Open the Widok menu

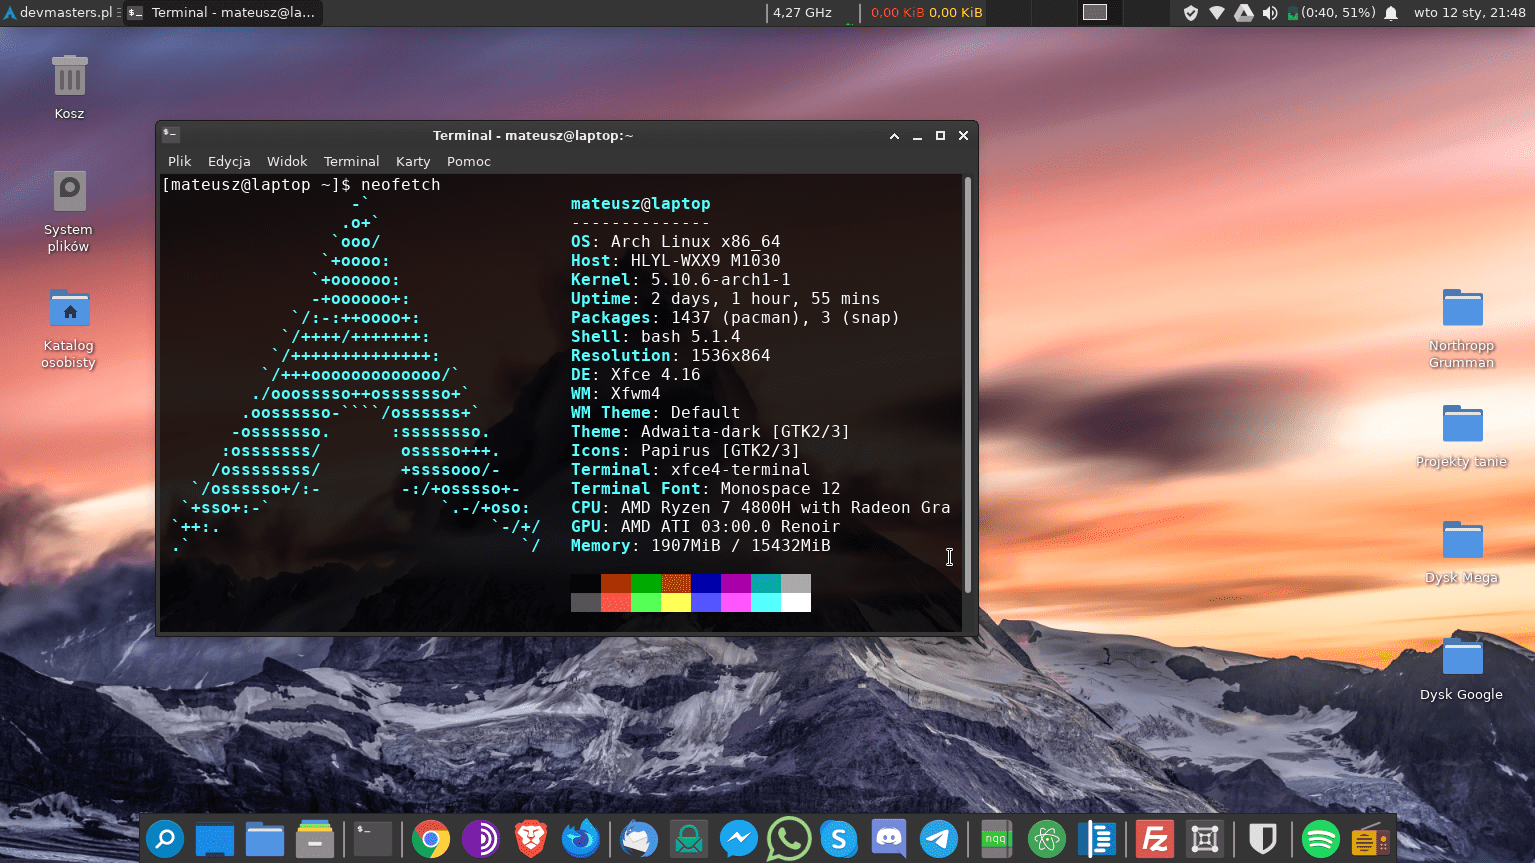coord(287,161)
